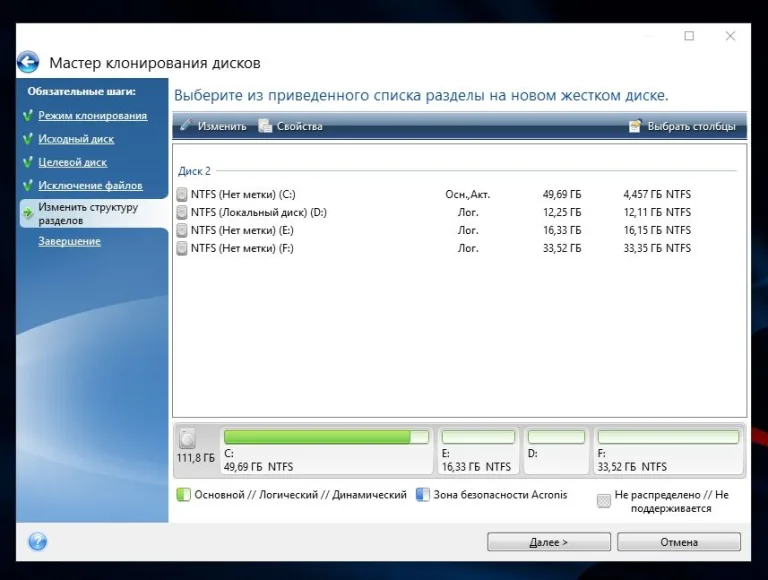This screenshot has height=580, width=768.
Task: Open the help question mark icon
Action: pyautogui.click(x=38, y=542)
